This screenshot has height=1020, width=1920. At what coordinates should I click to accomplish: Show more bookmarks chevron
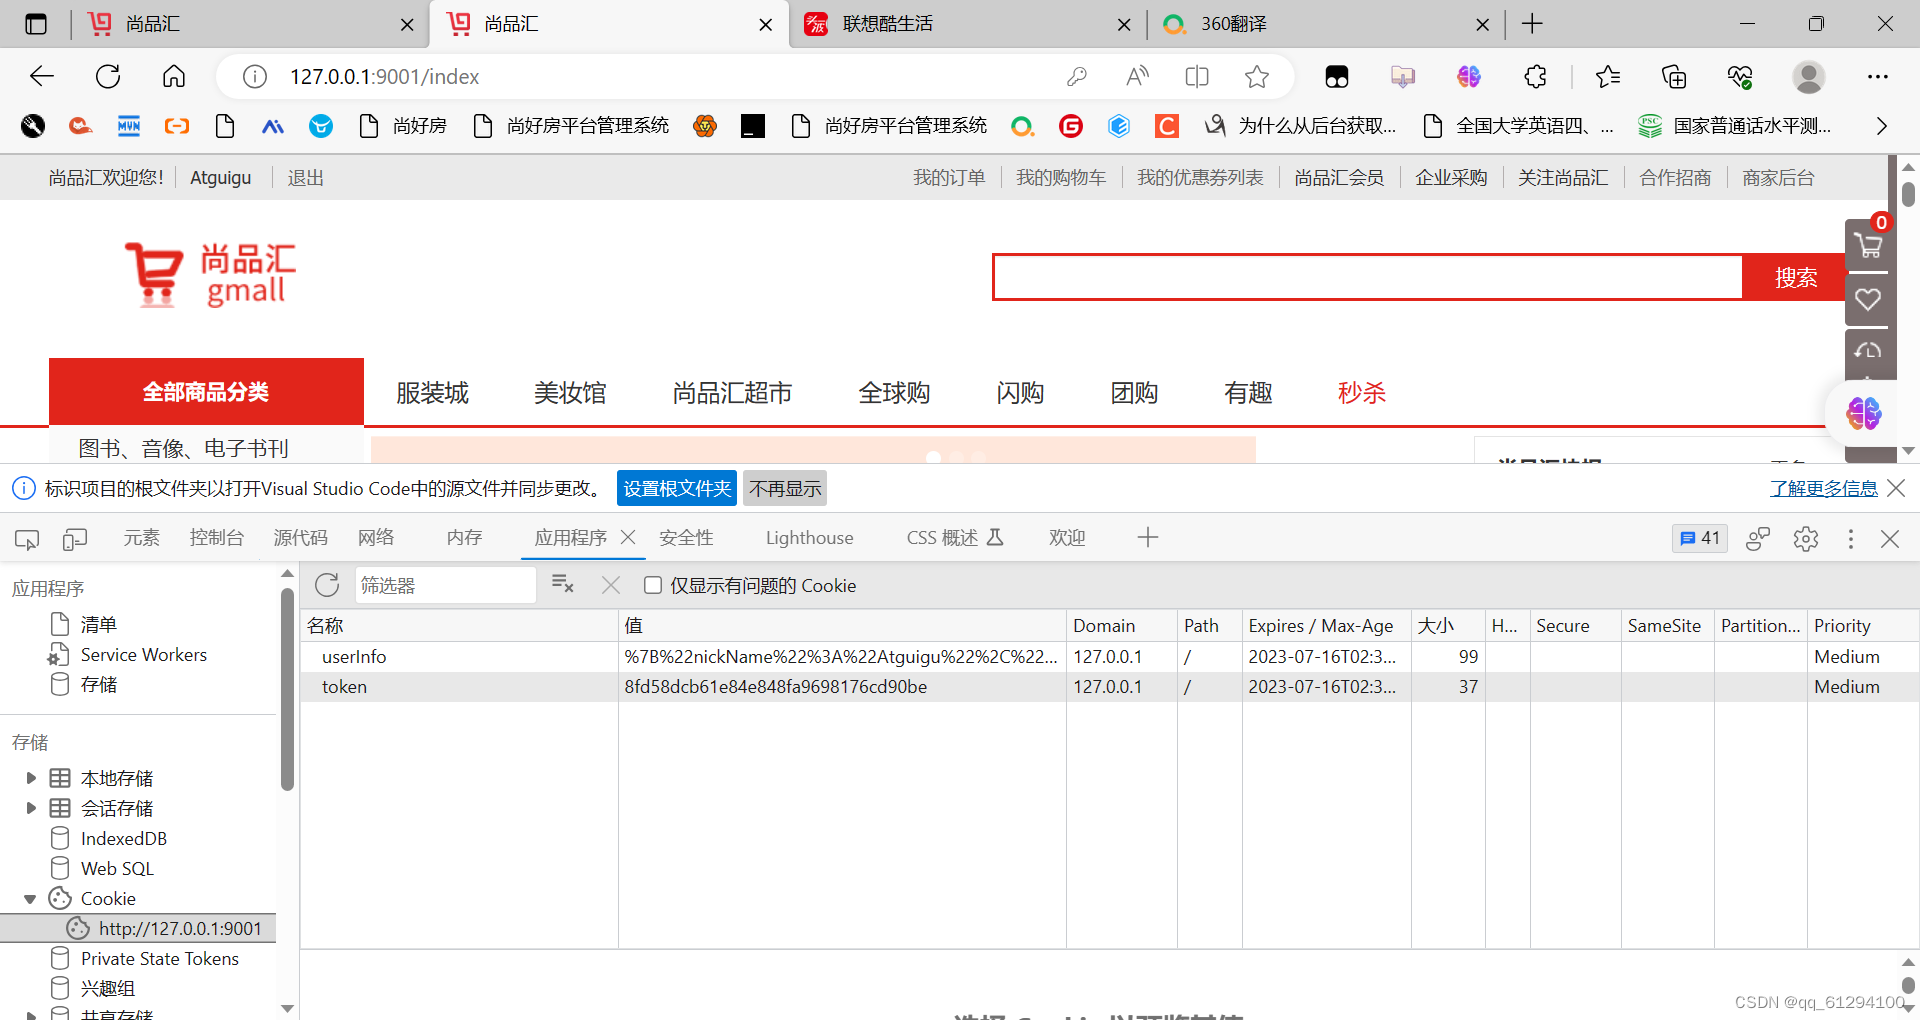coord(1881,126)
